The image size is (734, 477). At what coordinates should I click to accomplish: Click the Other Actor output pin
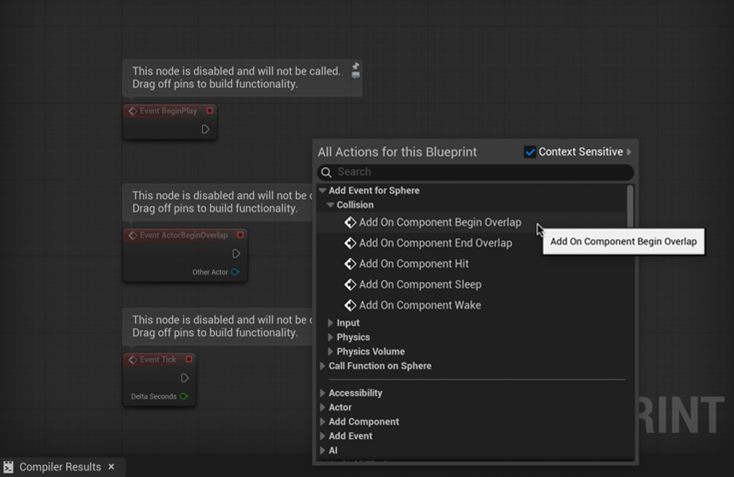coord(236,272)
